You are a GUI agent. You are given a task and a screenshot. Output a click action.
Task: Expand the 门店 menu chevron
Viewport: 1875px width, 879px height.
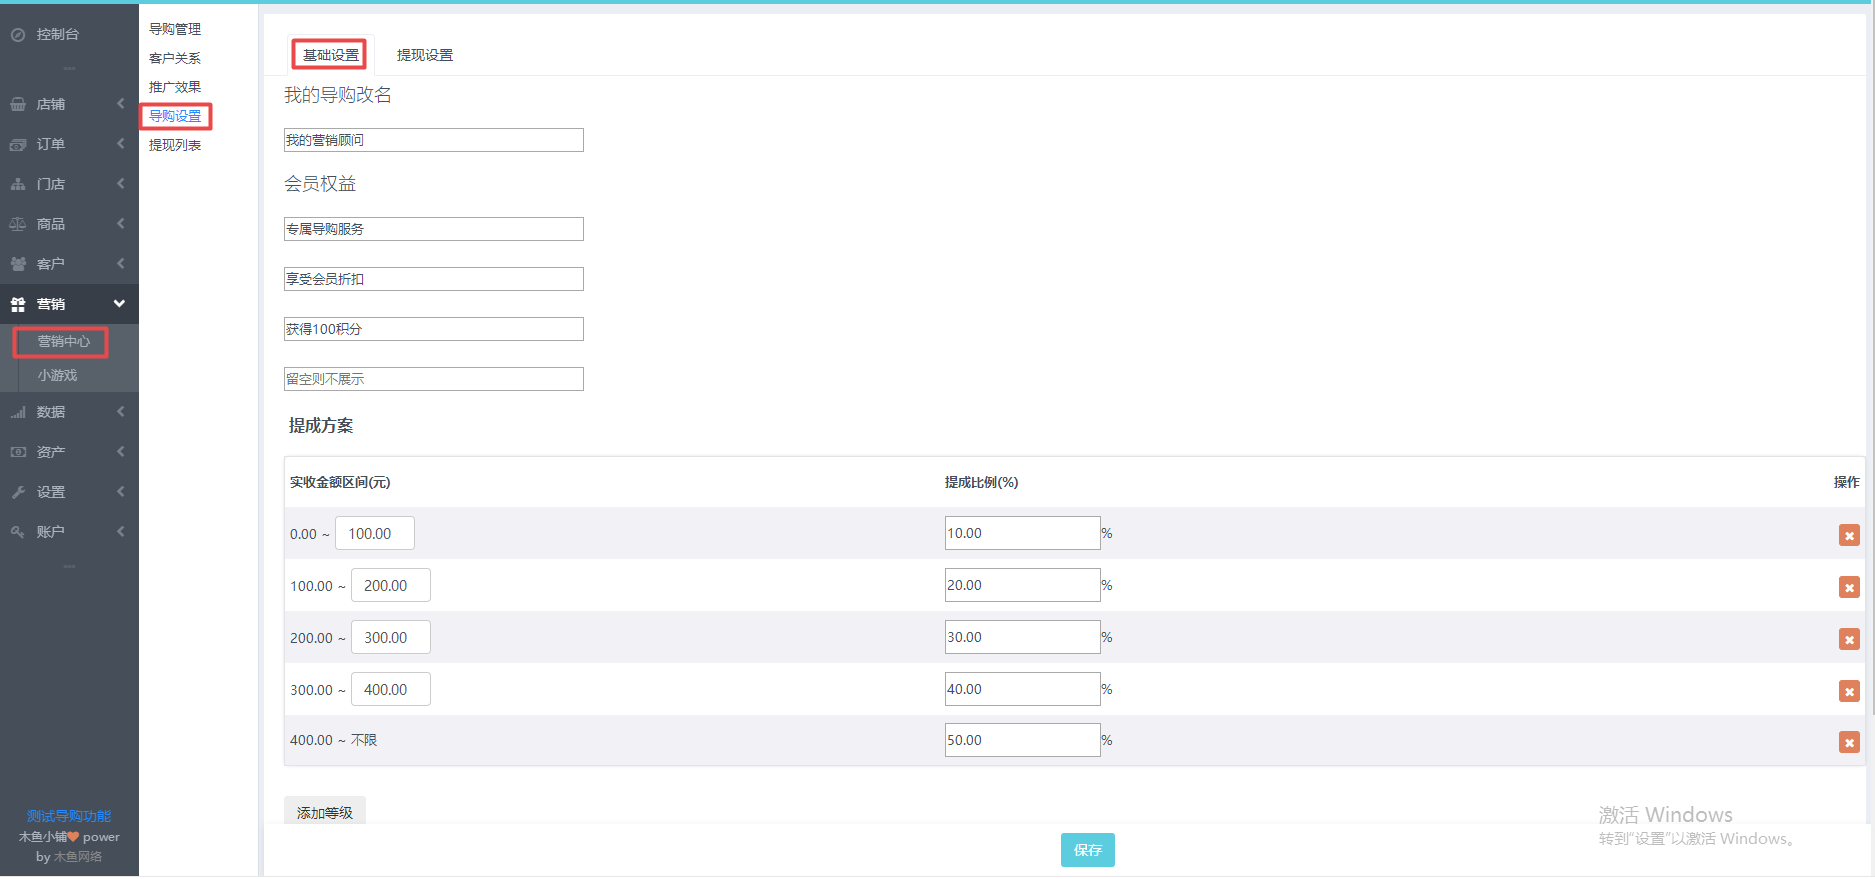point(120,184)
